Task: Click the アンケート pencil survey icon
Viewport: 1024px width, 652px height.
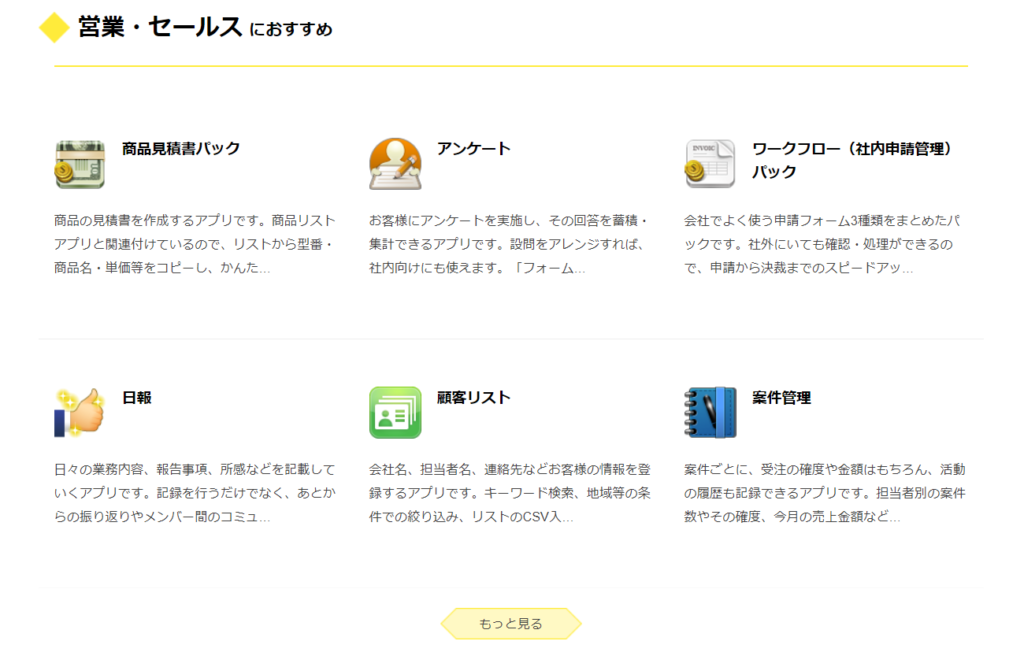Action: coord(396,162)
